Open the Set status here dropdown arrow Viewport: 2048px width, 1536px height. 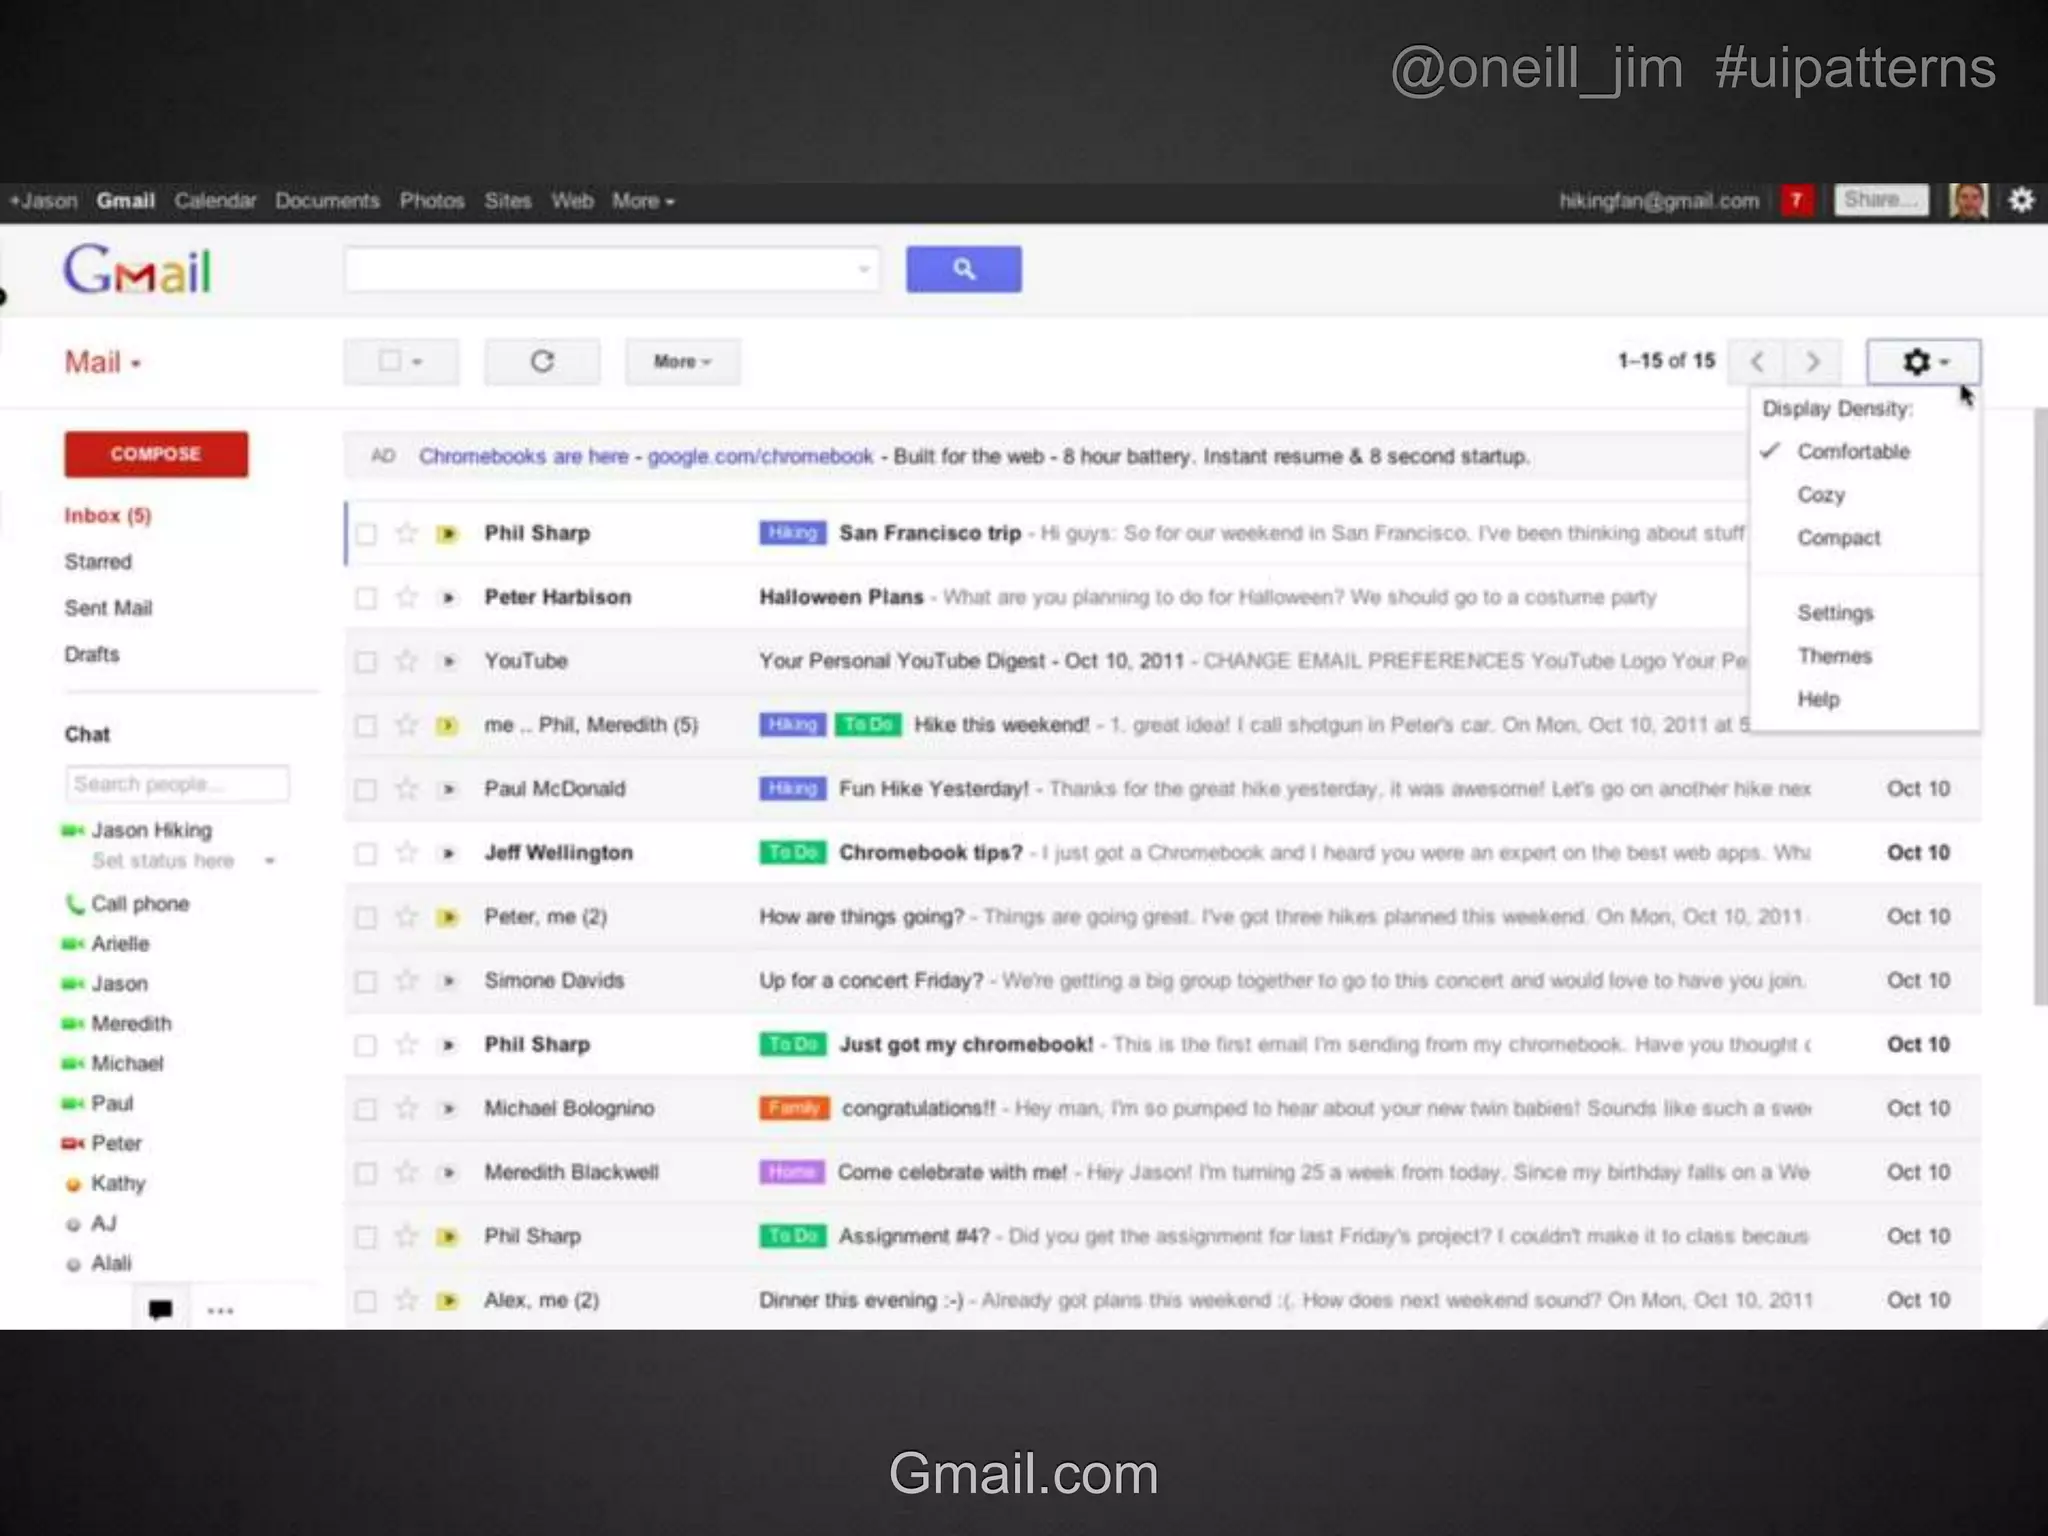click(269, 861)
